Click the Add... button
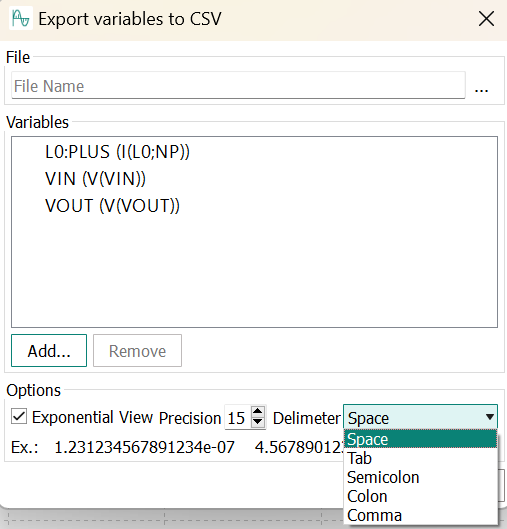Screen dimensions: 507x529 (49, 351)
